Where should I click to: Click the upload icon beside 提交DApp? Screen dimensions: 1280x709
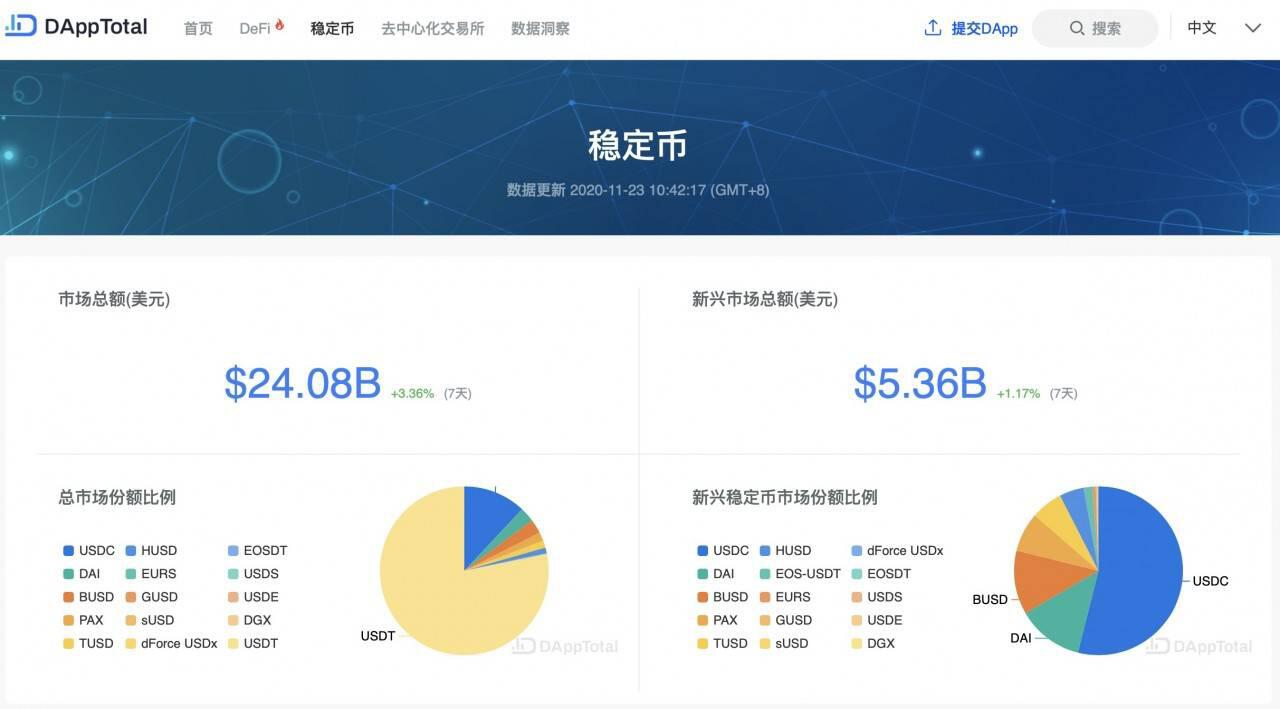(933, 28)
